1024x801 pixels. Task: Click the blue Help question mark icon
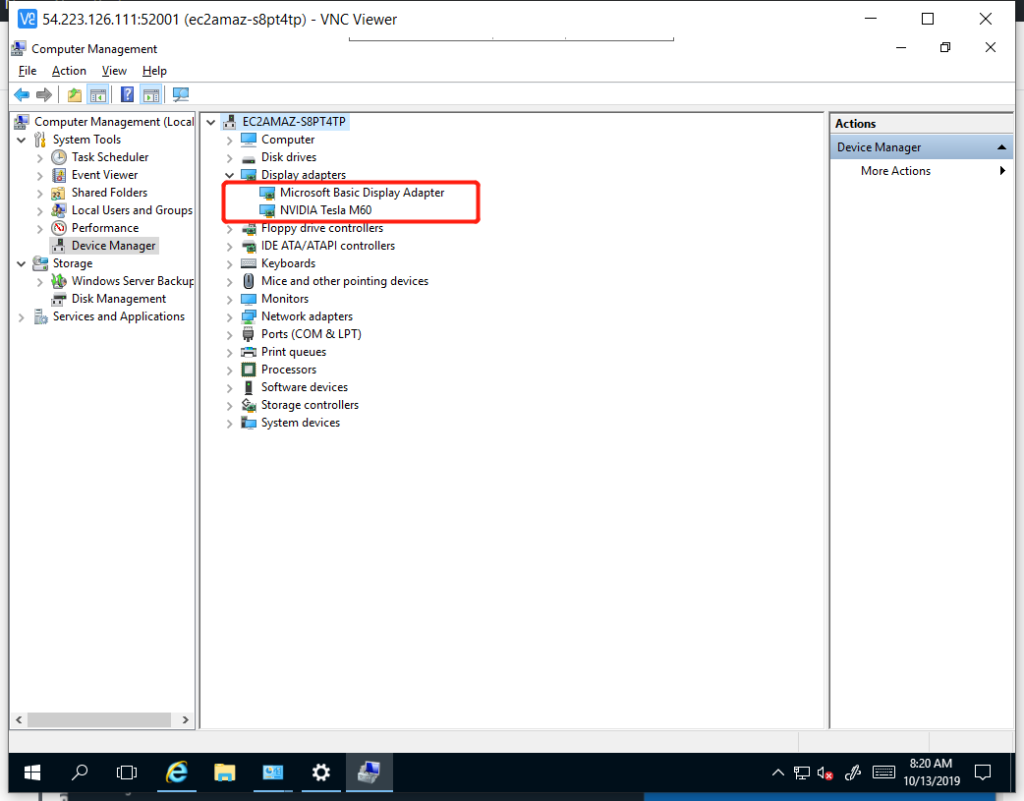pyautogui.click(x=127, y=95)
